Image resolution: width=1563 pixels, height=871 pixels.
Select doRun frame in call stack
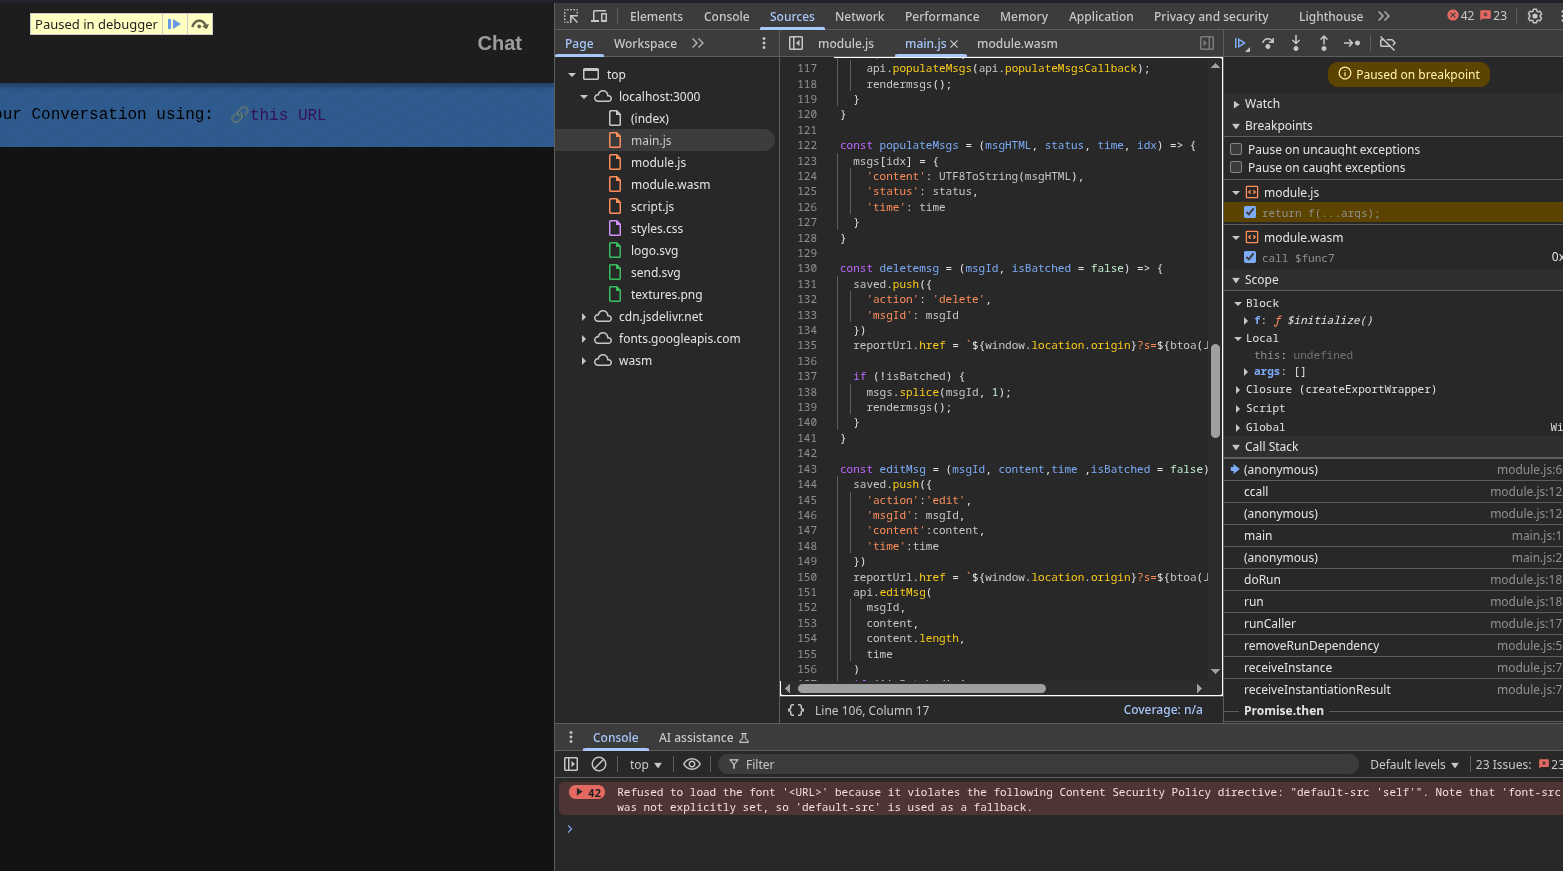[1393, 580]
